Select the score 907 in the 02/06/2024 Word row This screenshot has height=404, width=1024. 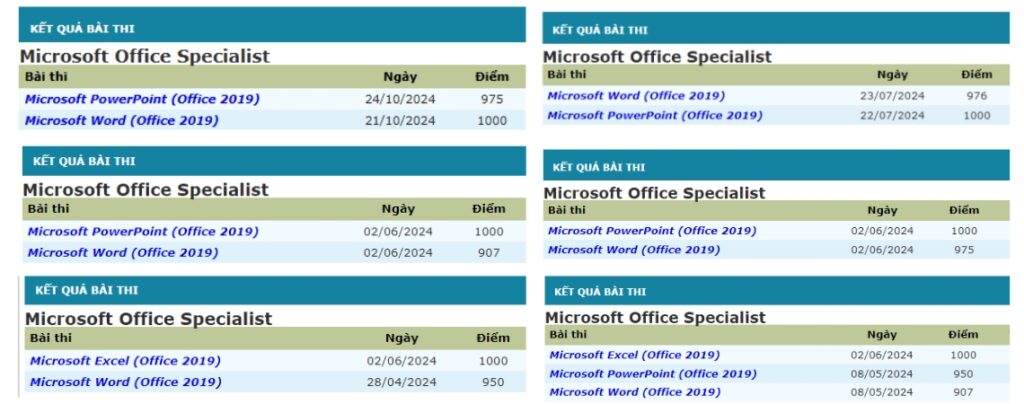(x=488, y=253)
